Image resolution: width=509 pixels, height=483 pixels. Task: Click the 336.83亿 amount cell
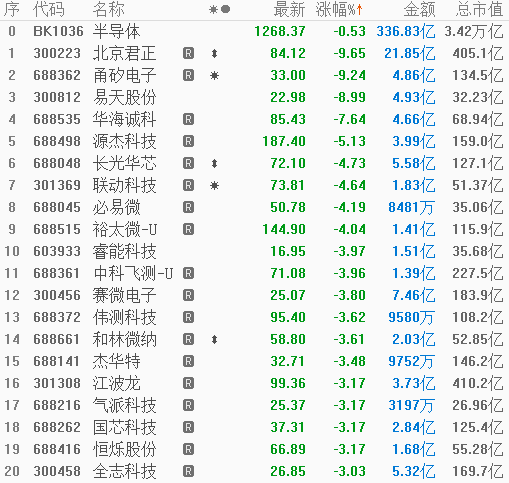[x=406, y=31]
